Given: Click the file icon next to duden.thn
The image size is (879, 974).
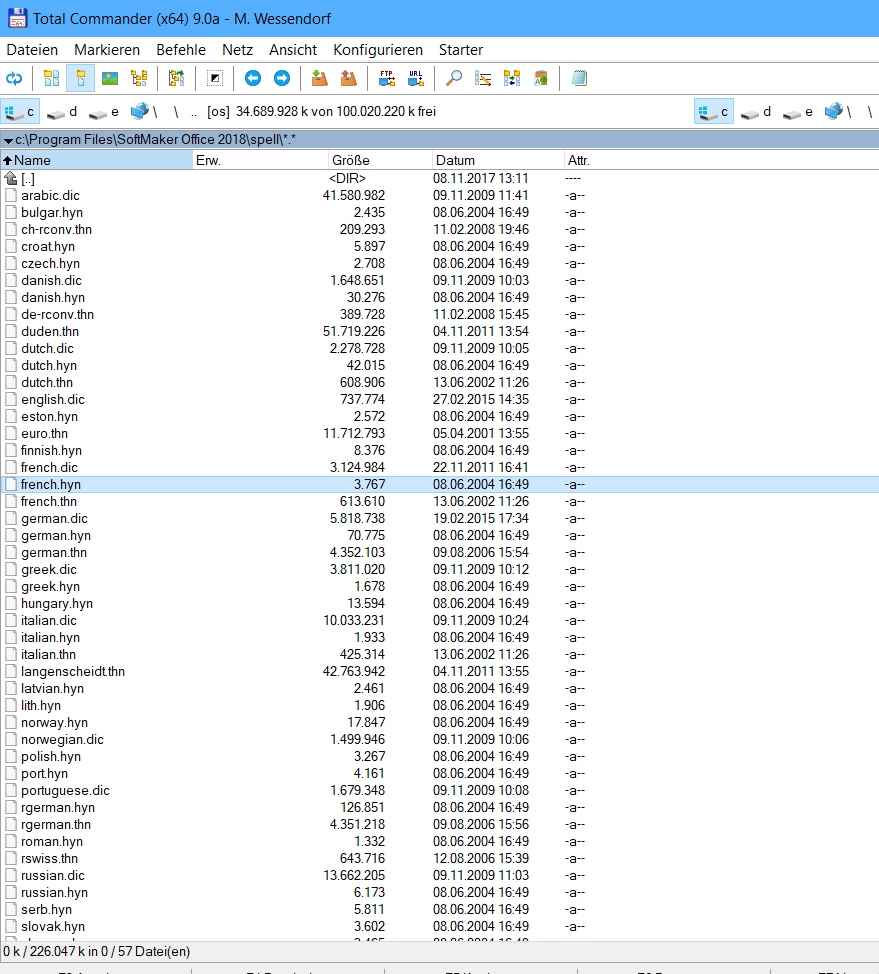Looking at the screenshot, I should [11, 332].
